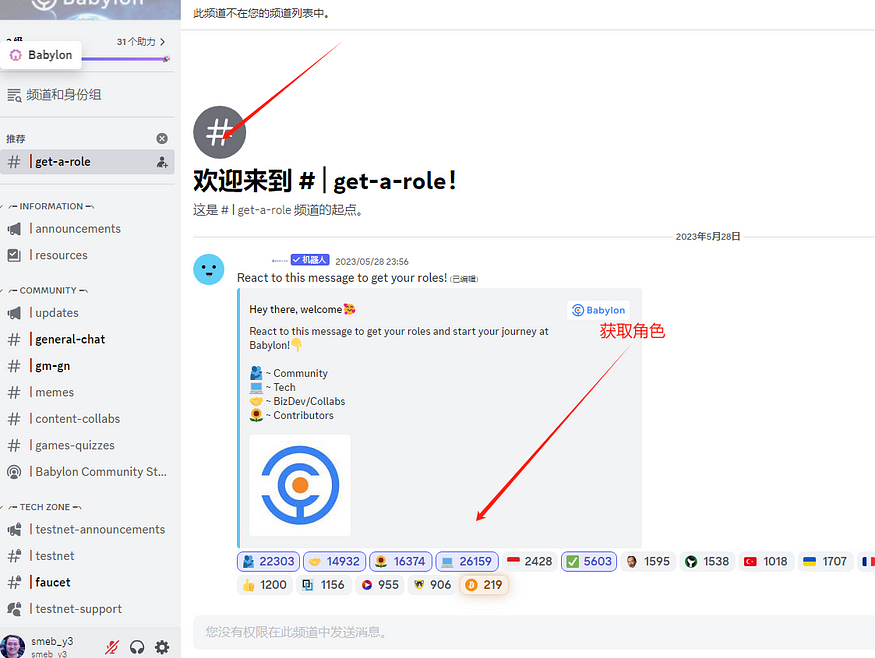Click the Babylon badge in the embed
The image size is (875, 658).
point(598,310)
